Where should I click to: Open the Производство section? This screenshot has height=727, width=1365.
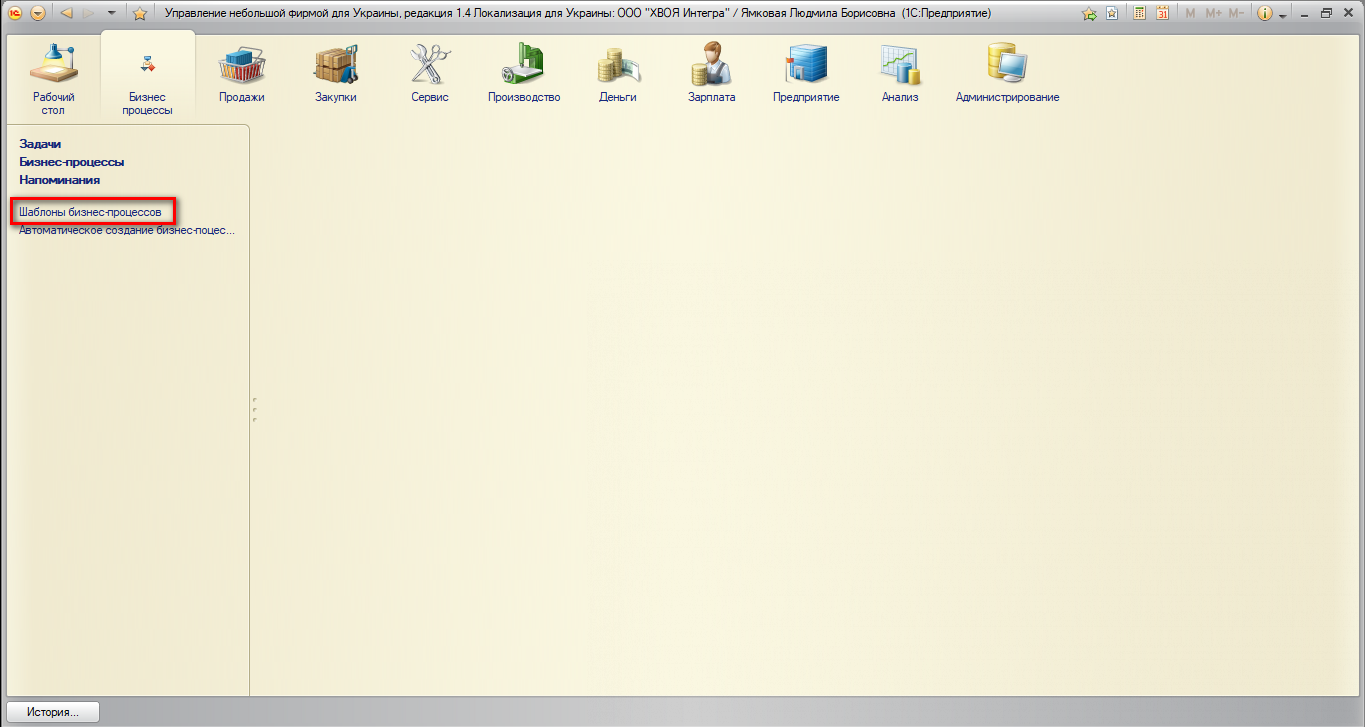pos(524,74)
